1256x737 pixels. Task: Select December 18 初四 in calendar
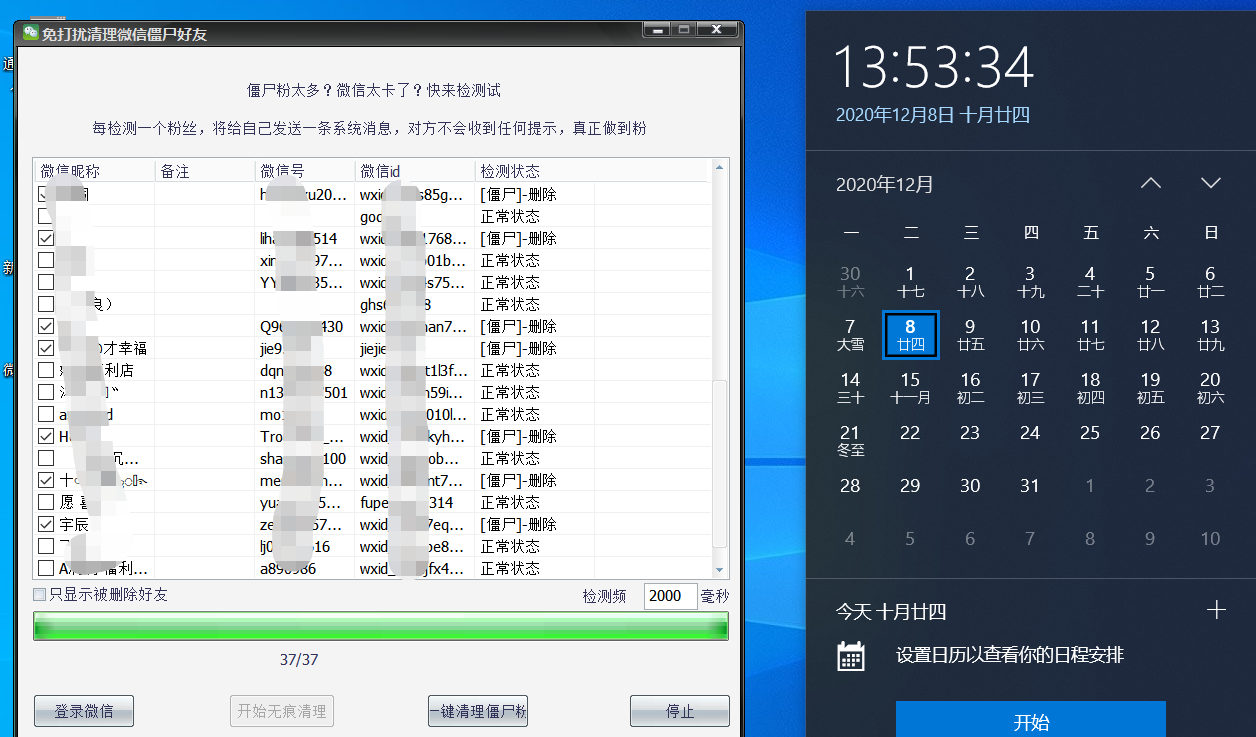1091,387
